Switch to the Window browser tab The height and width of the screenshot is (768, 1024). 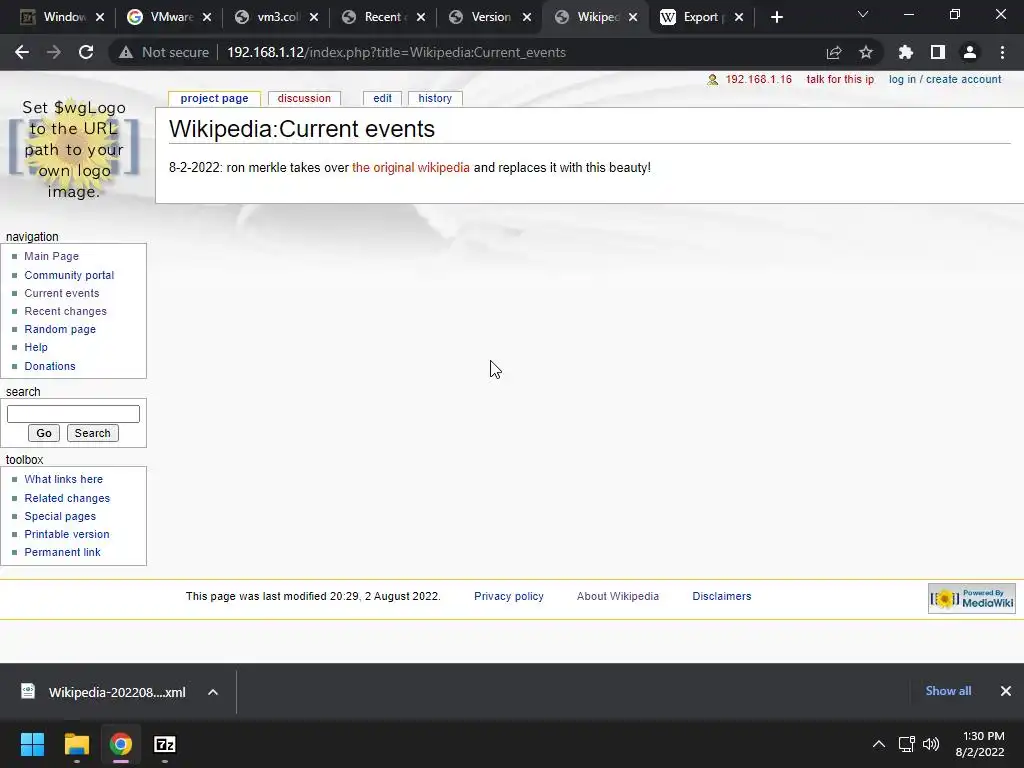point(64,18)
